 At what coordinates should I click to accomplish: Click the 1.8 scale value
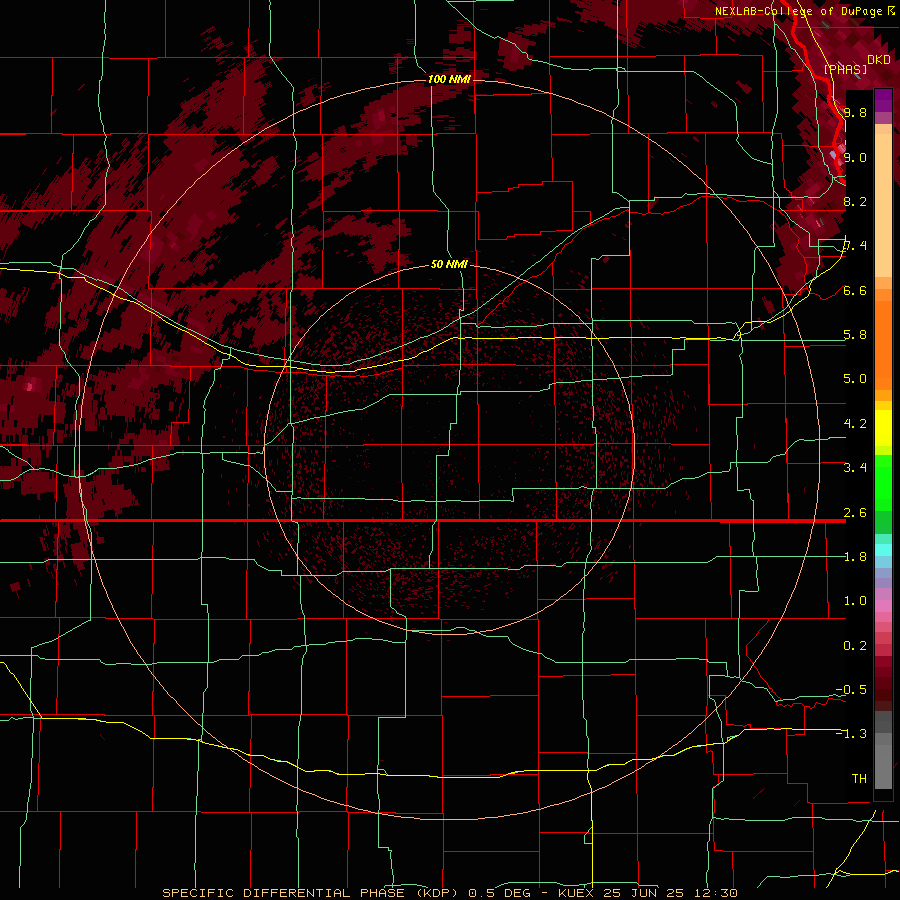tap(855, 557)
